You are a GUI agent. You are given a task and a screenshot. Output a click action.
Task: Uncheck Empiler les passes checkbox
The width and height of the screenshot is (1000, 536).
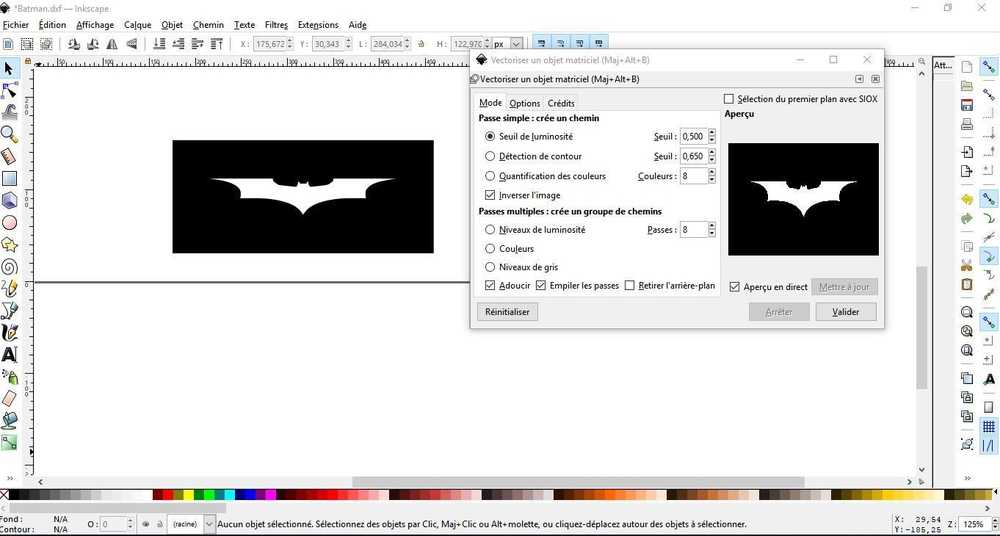(541, 286)
